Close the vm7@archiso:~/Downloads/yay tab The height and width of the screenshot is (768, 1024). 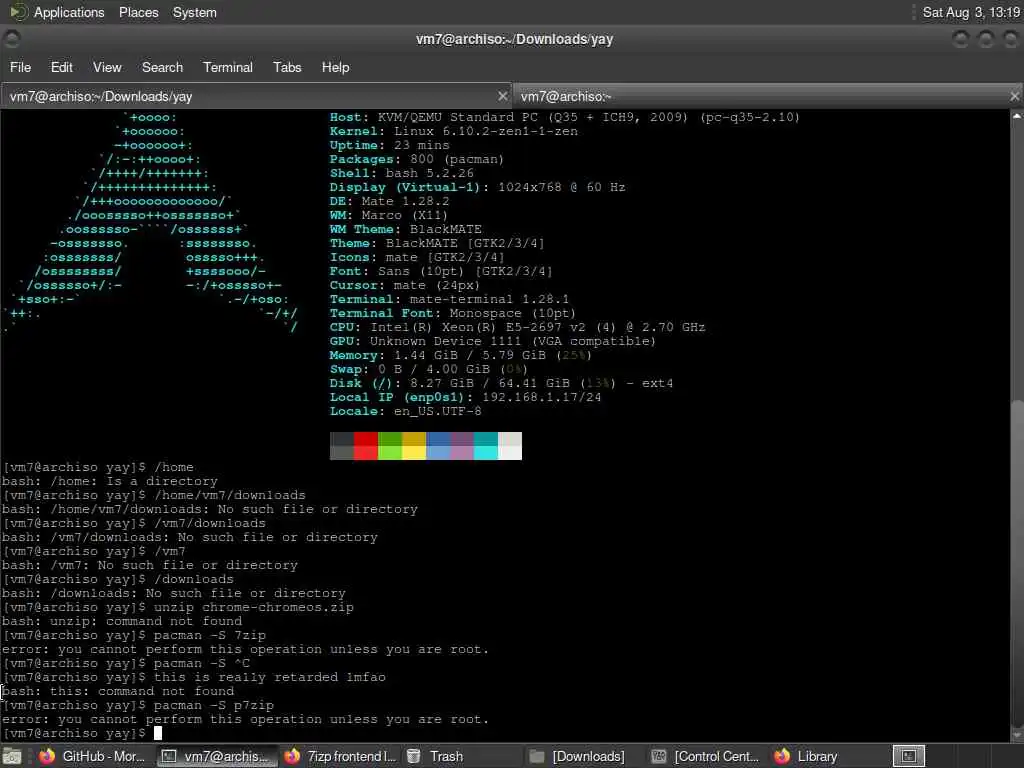click(x=502, y=97)
